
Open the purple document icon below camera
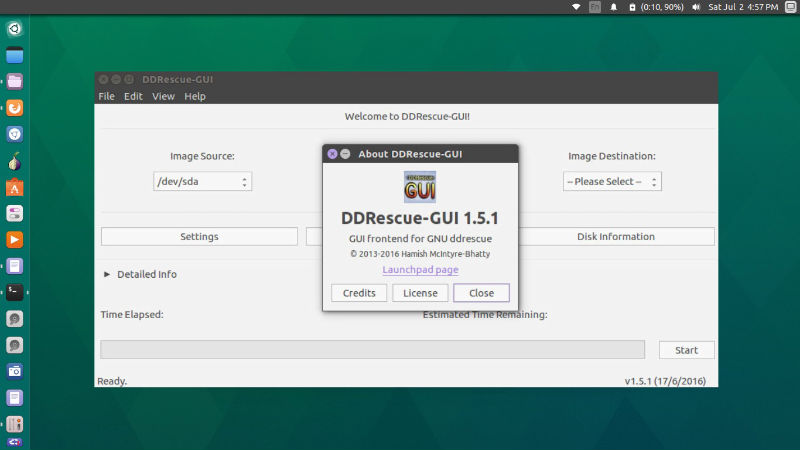click(14, 398)
